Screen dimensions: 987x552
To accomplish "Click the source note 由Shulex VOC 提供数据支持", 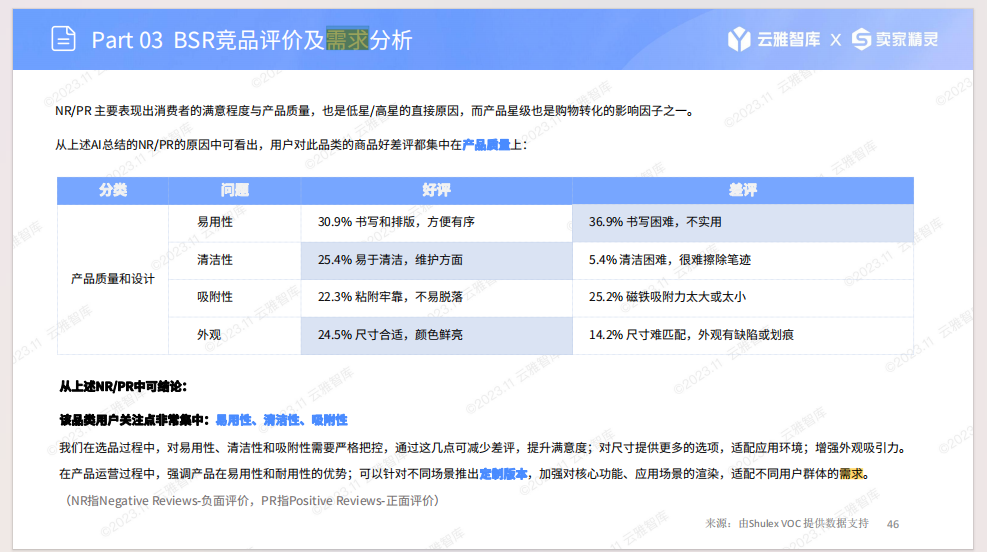I will click(x=804, y=524).
